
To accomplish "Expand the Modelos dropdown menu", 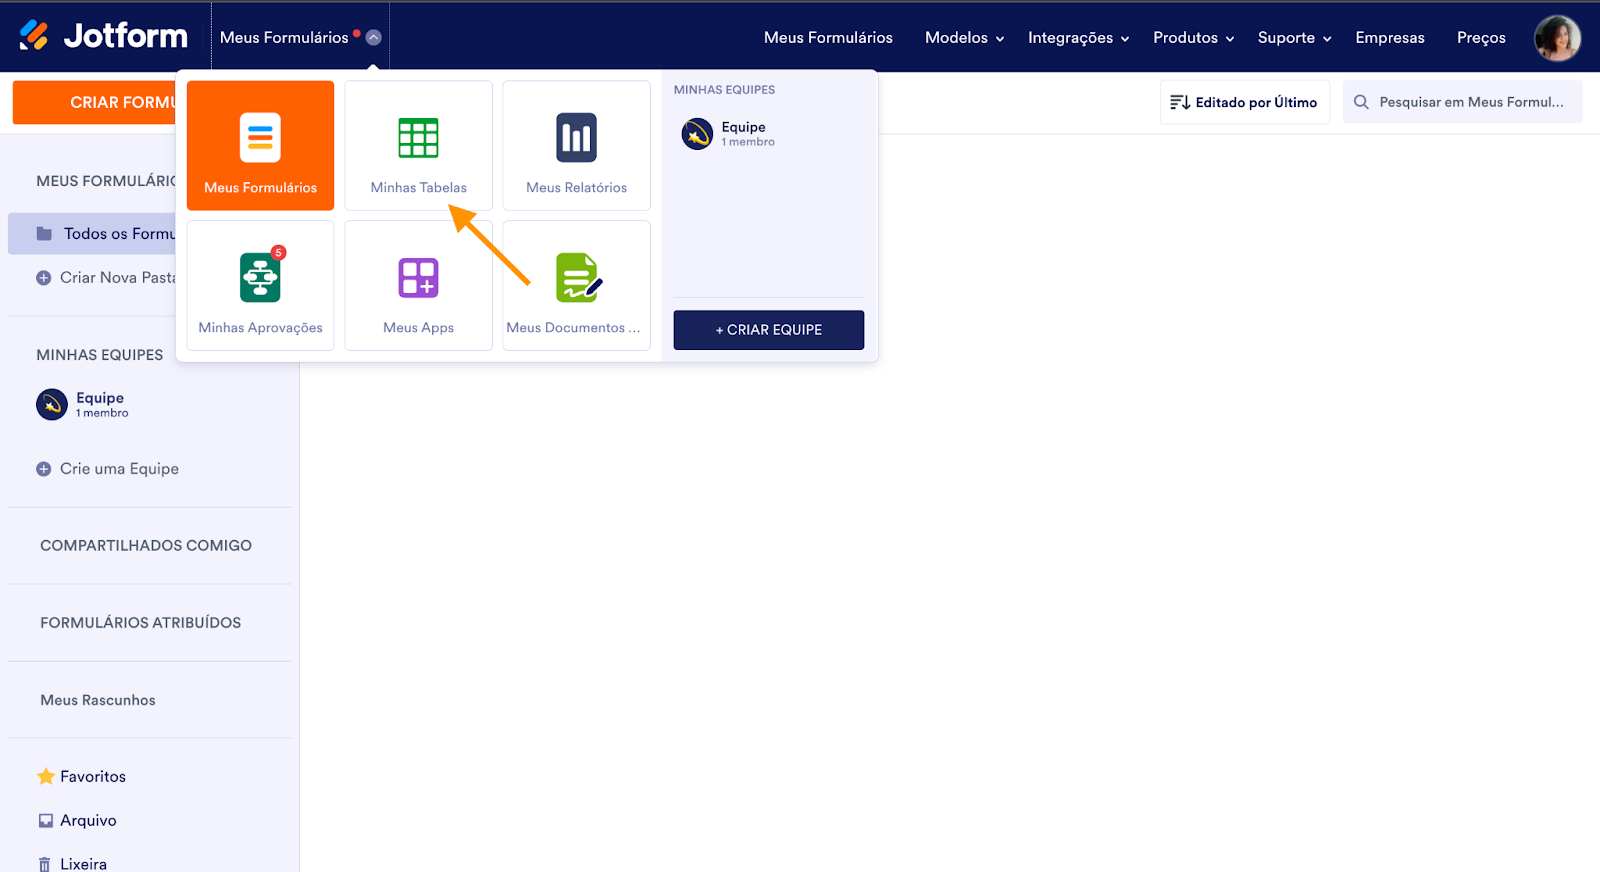I will 965,38.
